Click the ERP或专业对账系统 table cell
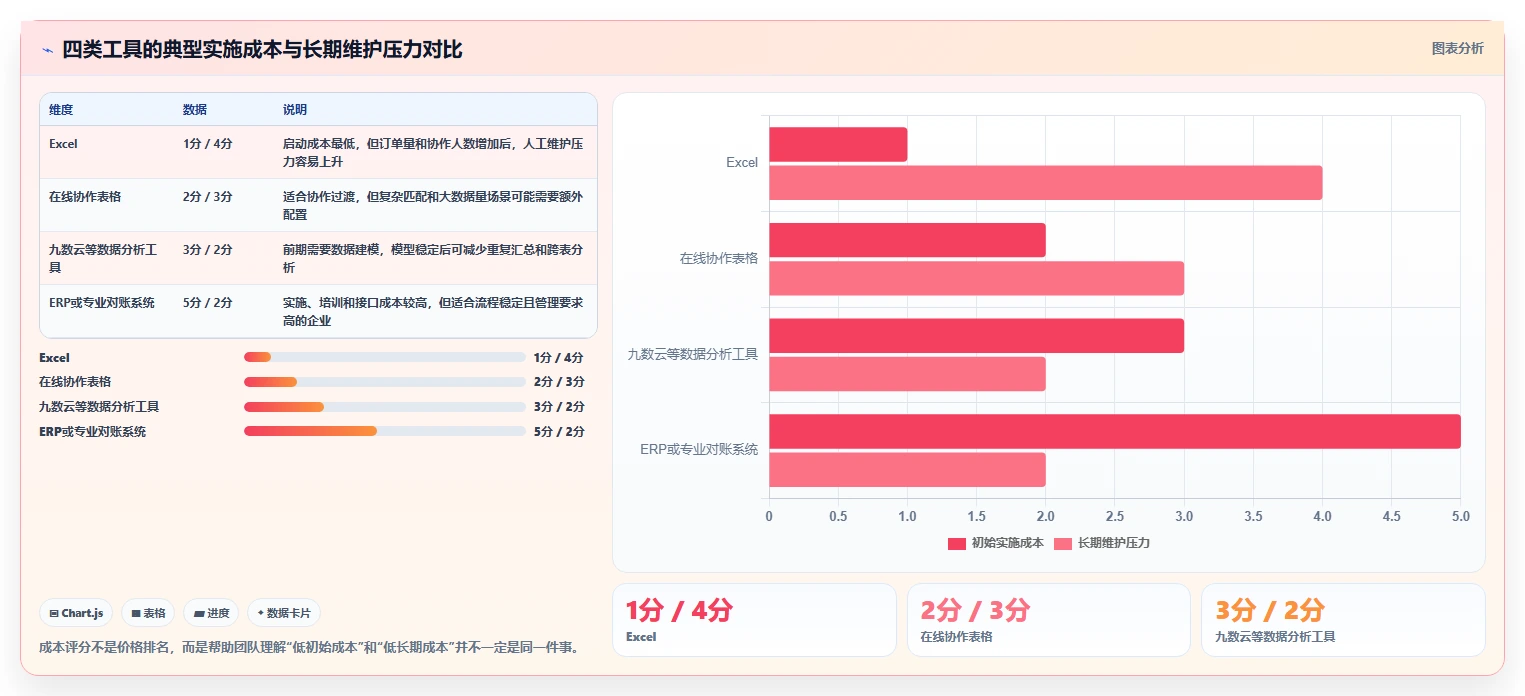The height and width of the screenshot is (696, 1525). click(x=102, y=303)
